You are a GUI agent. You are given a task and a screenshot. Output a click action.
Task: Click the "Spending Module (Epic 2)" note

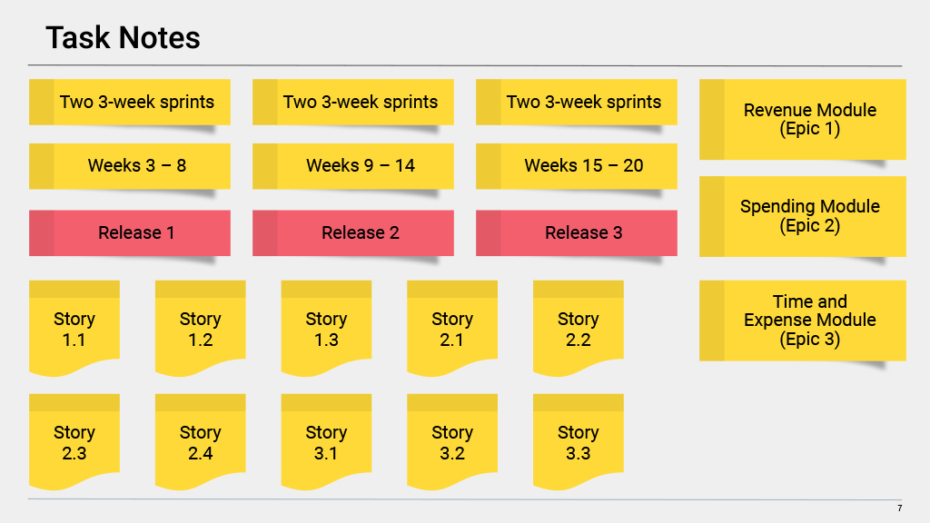tap(810, 216)
